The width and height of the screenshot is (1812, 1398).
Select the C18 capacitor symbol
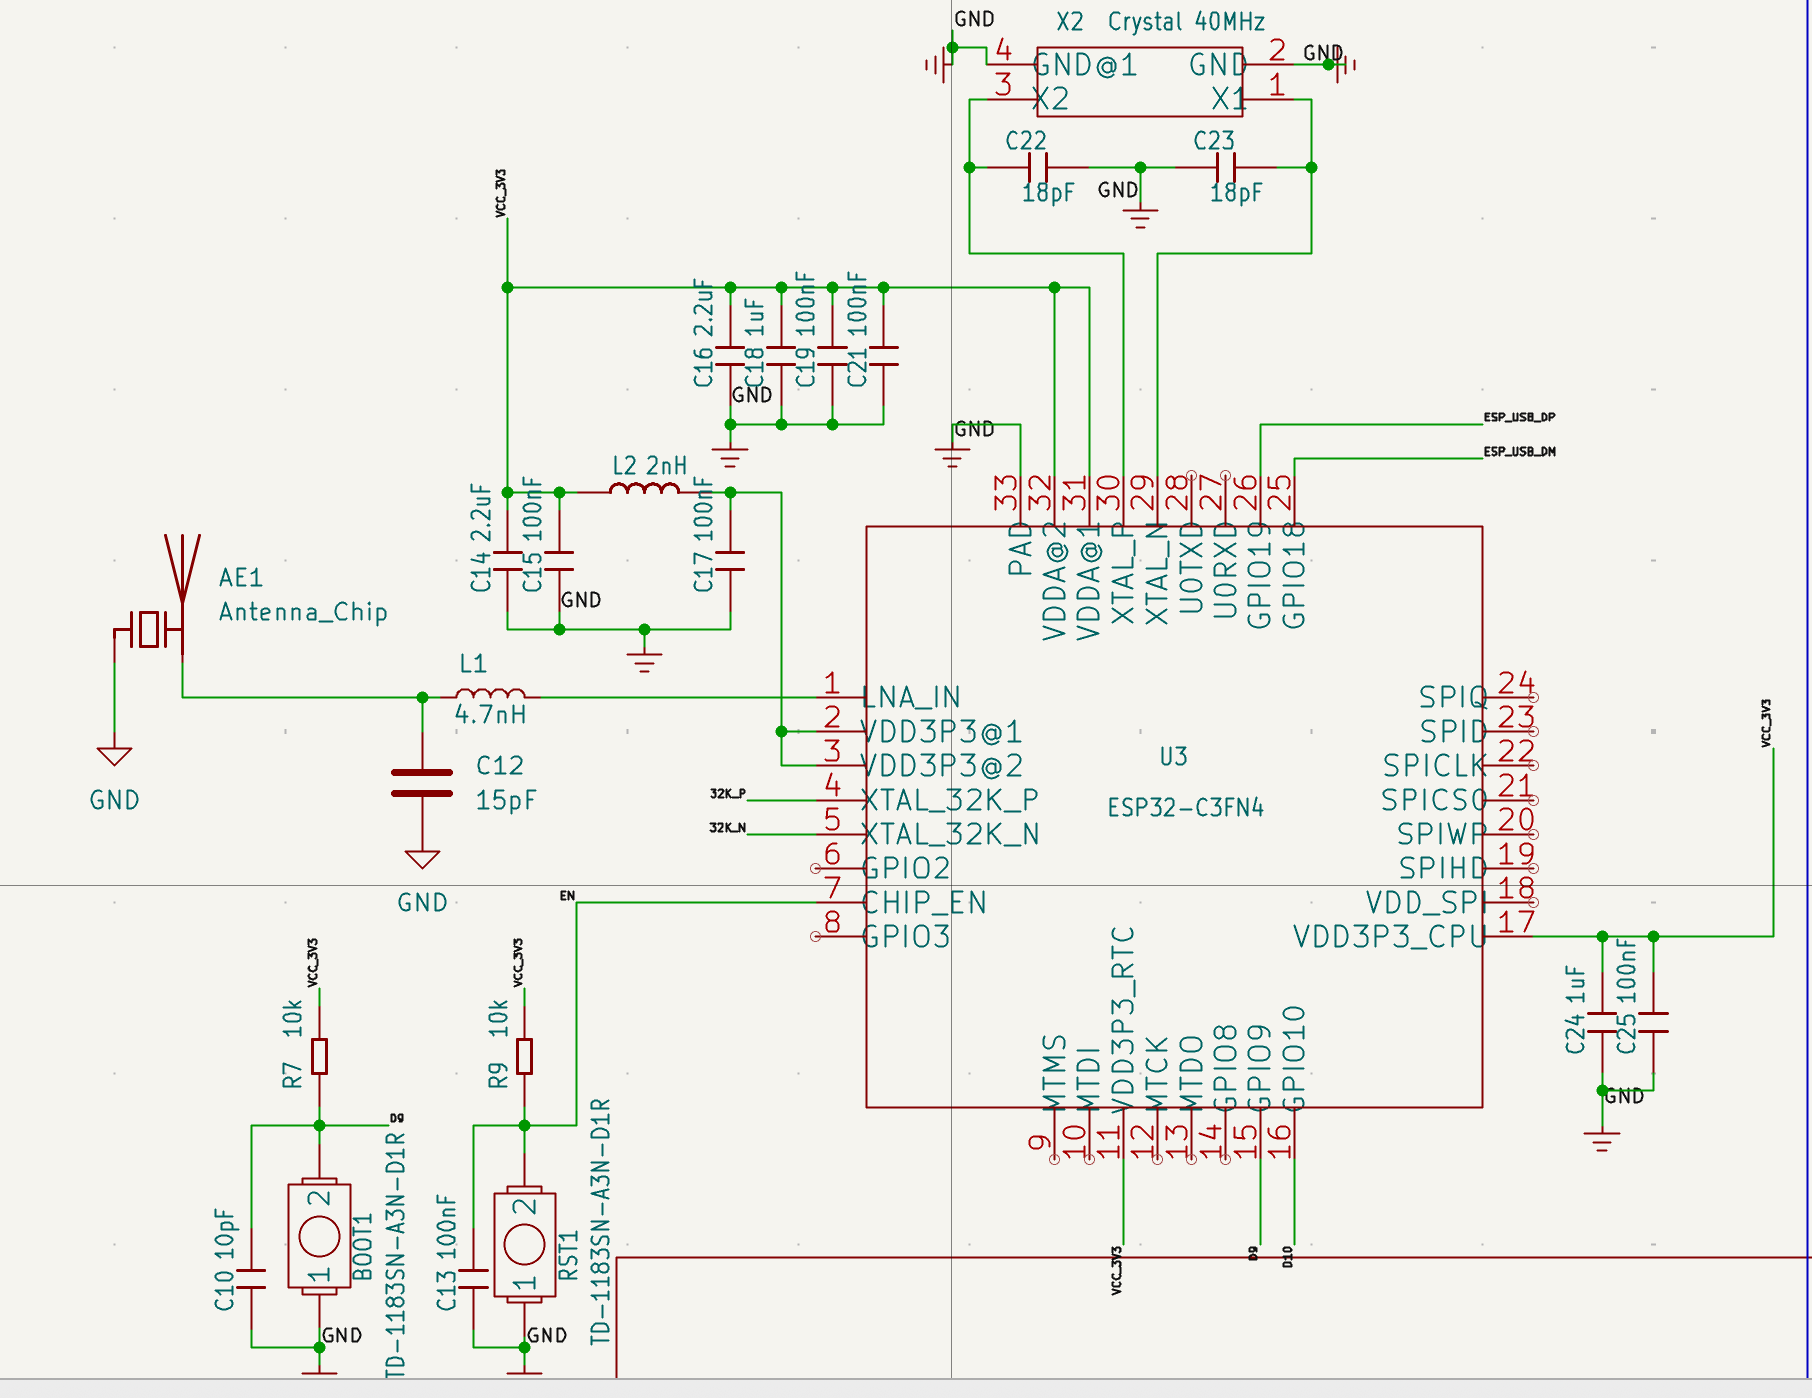coord(781,356)
